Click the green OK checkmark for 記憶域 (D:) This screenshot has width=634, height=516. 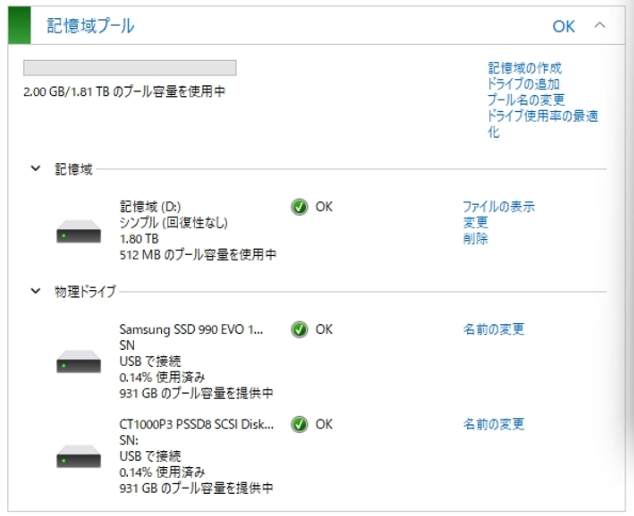click(299, 207)
